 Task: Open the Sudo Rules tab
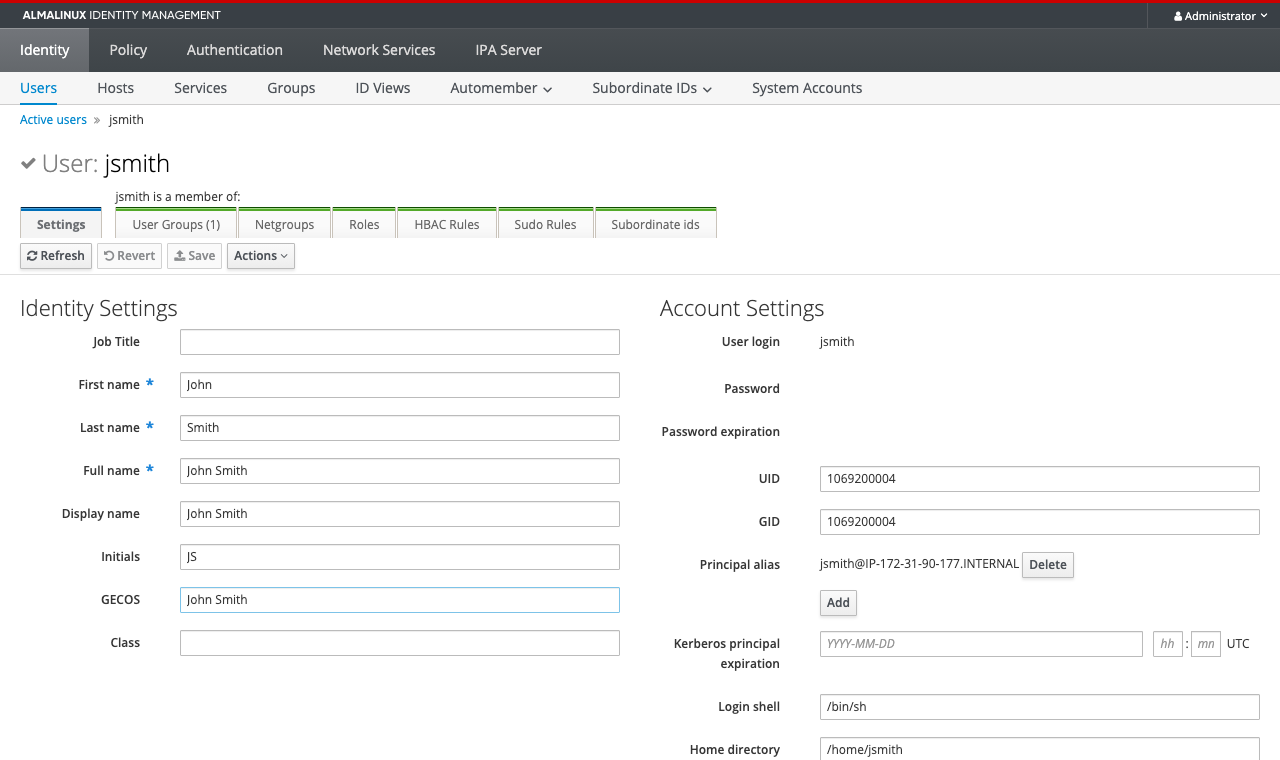[x=546, y=224]
